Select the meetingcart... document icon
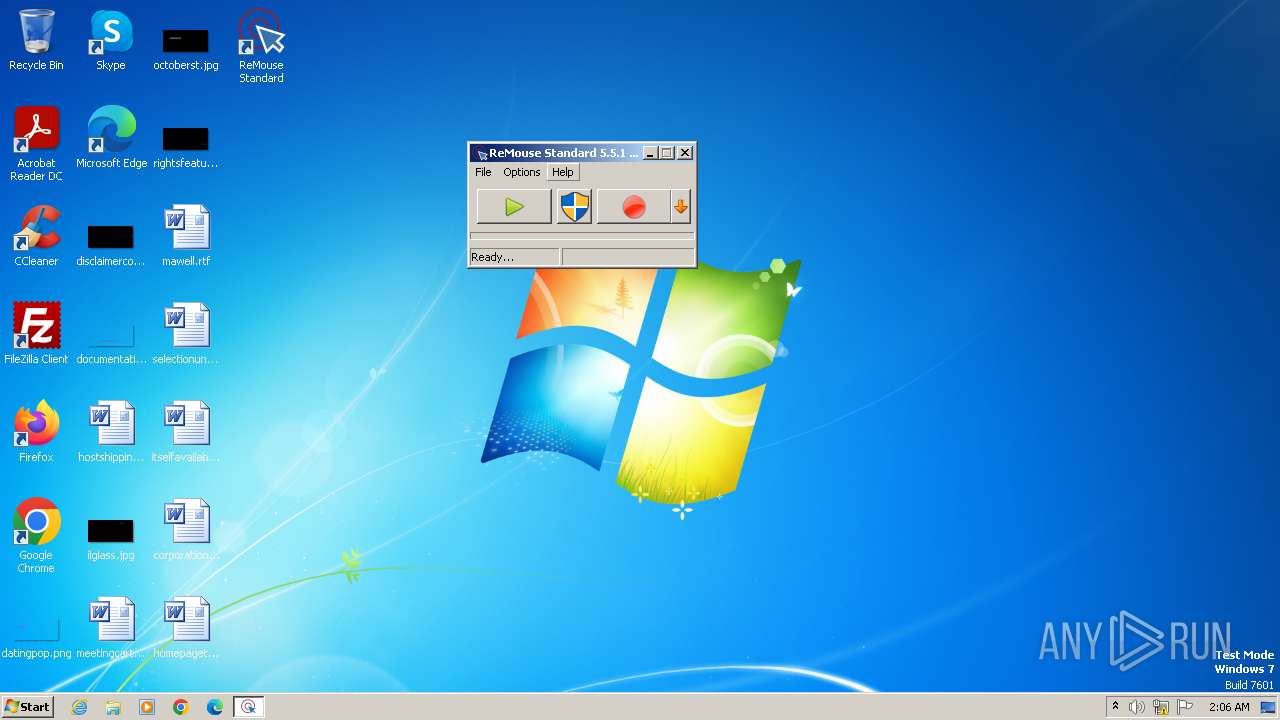 111,628
